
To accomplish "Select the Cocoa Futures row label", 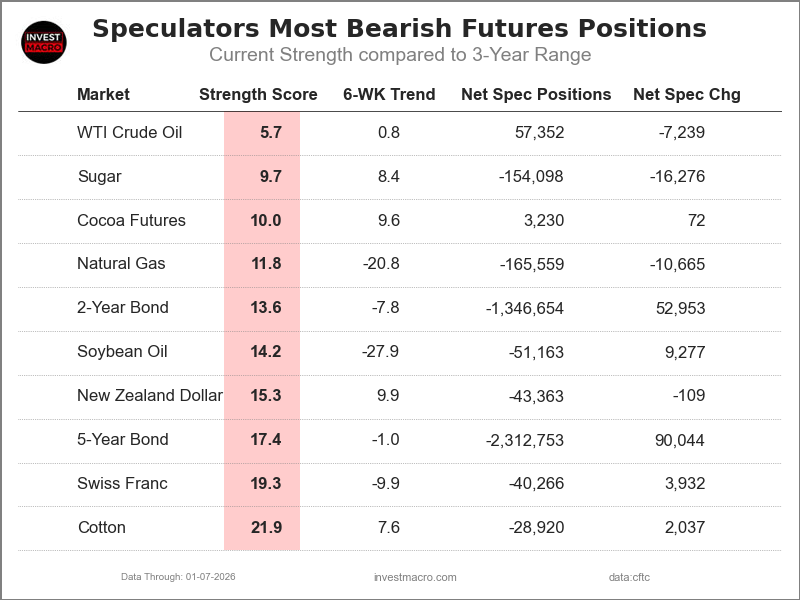I will tap(131, 220).
